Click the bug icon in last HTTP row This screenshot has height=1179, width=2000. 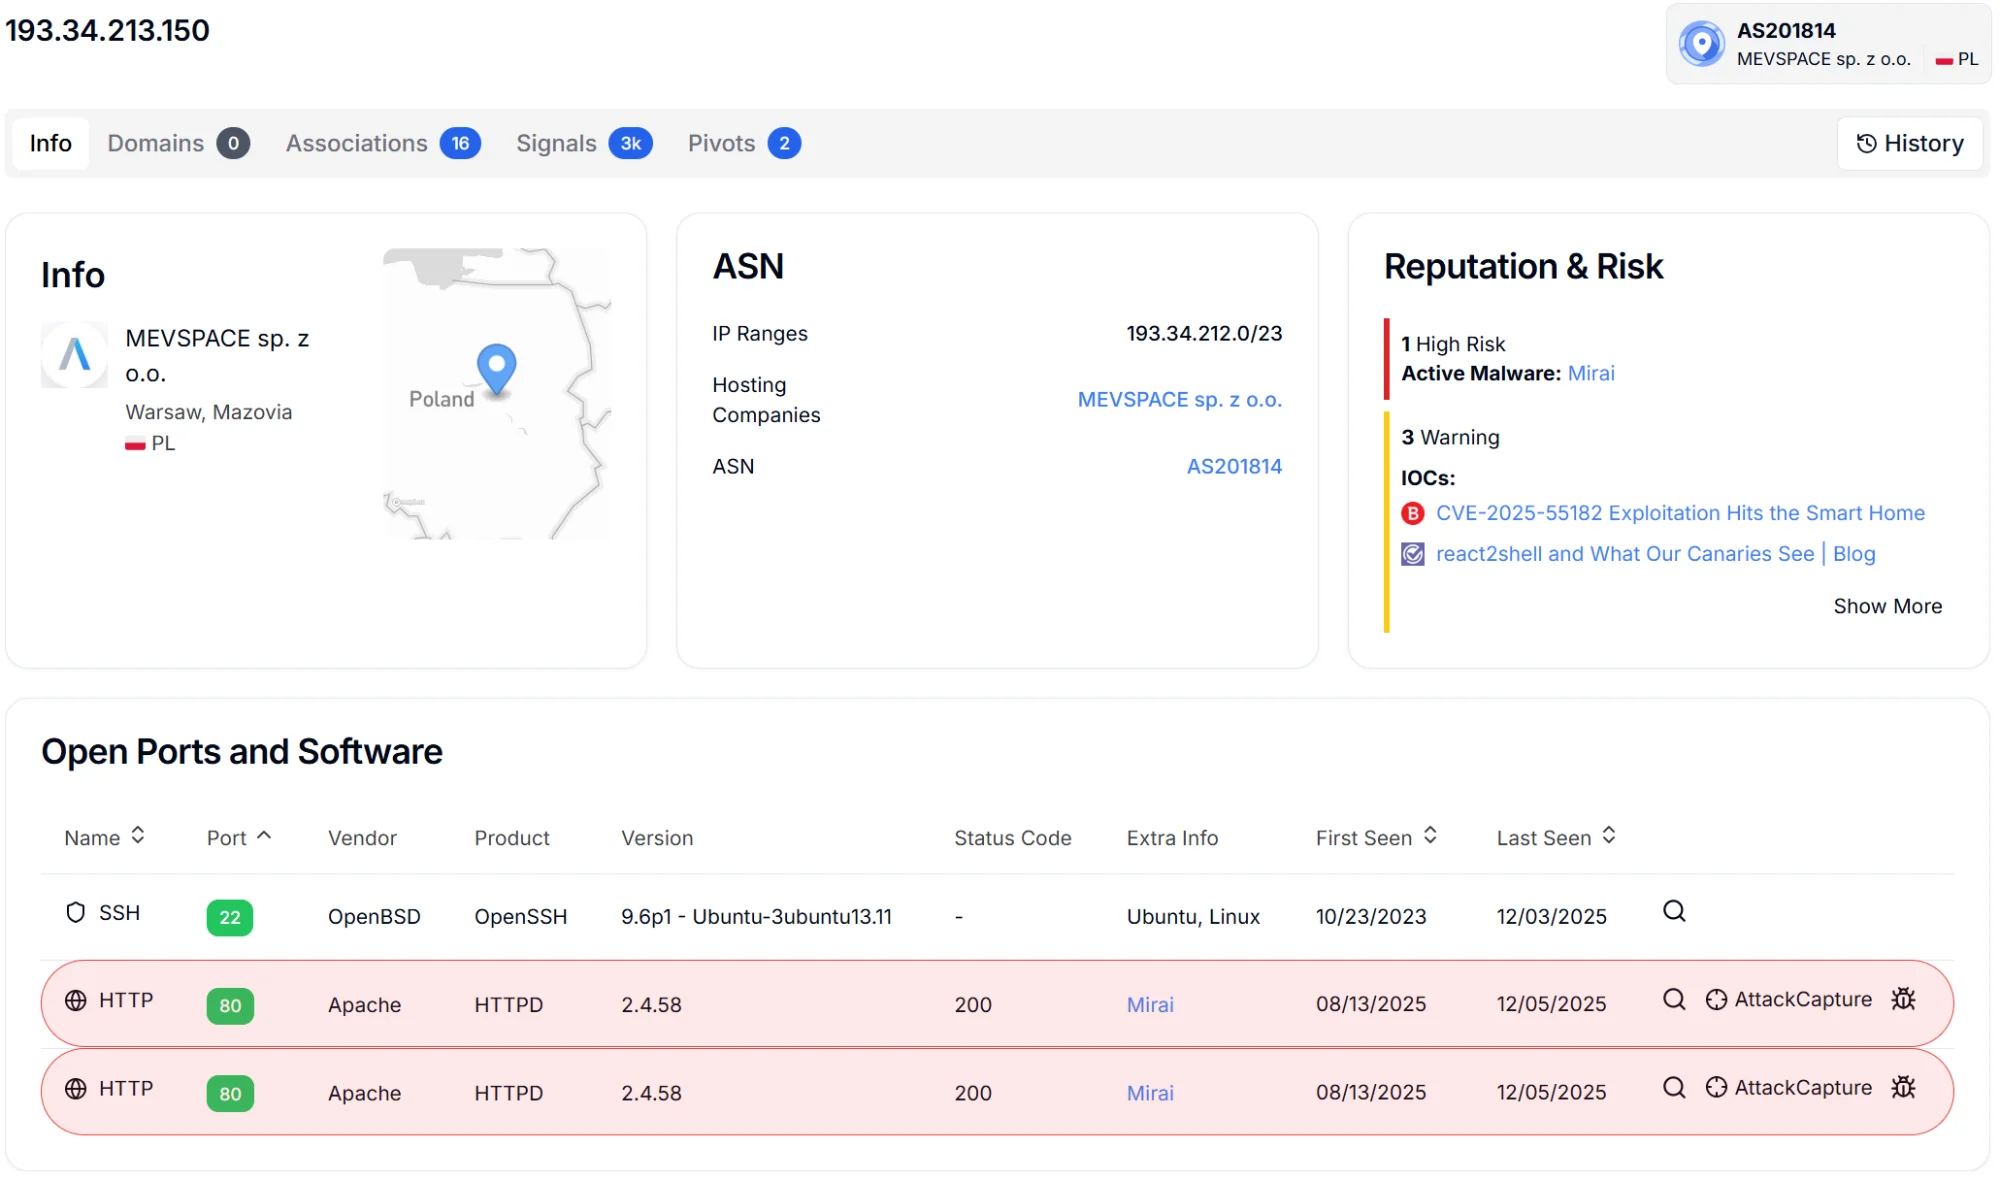pyautogui.click(x=1903, y=1087)
